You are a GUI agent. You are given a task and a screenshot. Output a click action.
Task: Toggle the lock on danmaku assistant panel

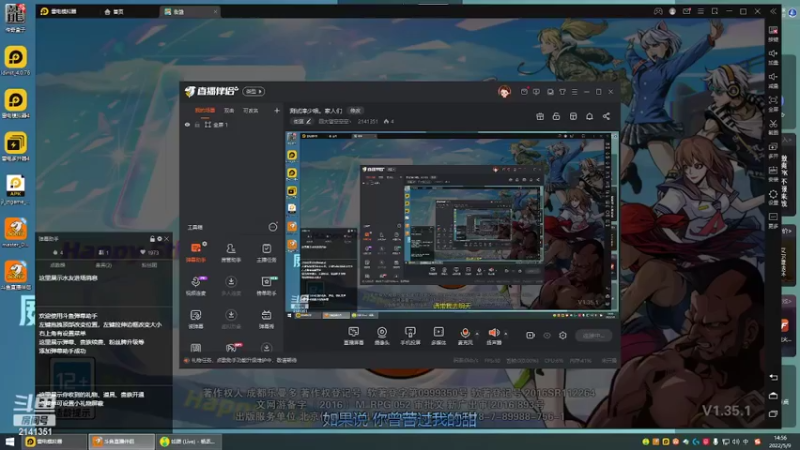pyautogui.click(x=152, y=239)
